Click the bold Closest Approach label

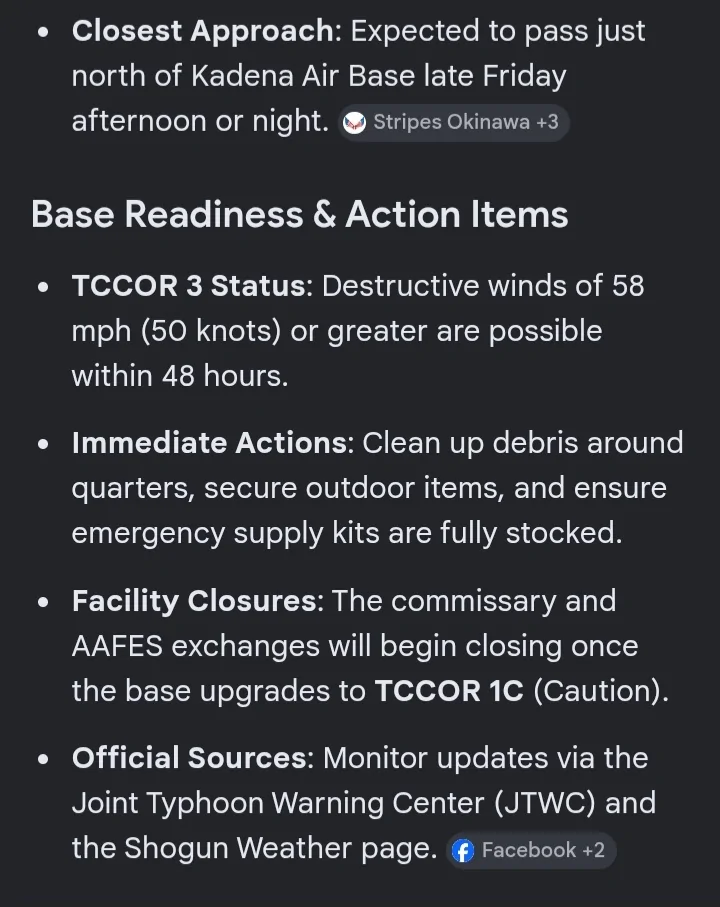[x=203, y=31]
